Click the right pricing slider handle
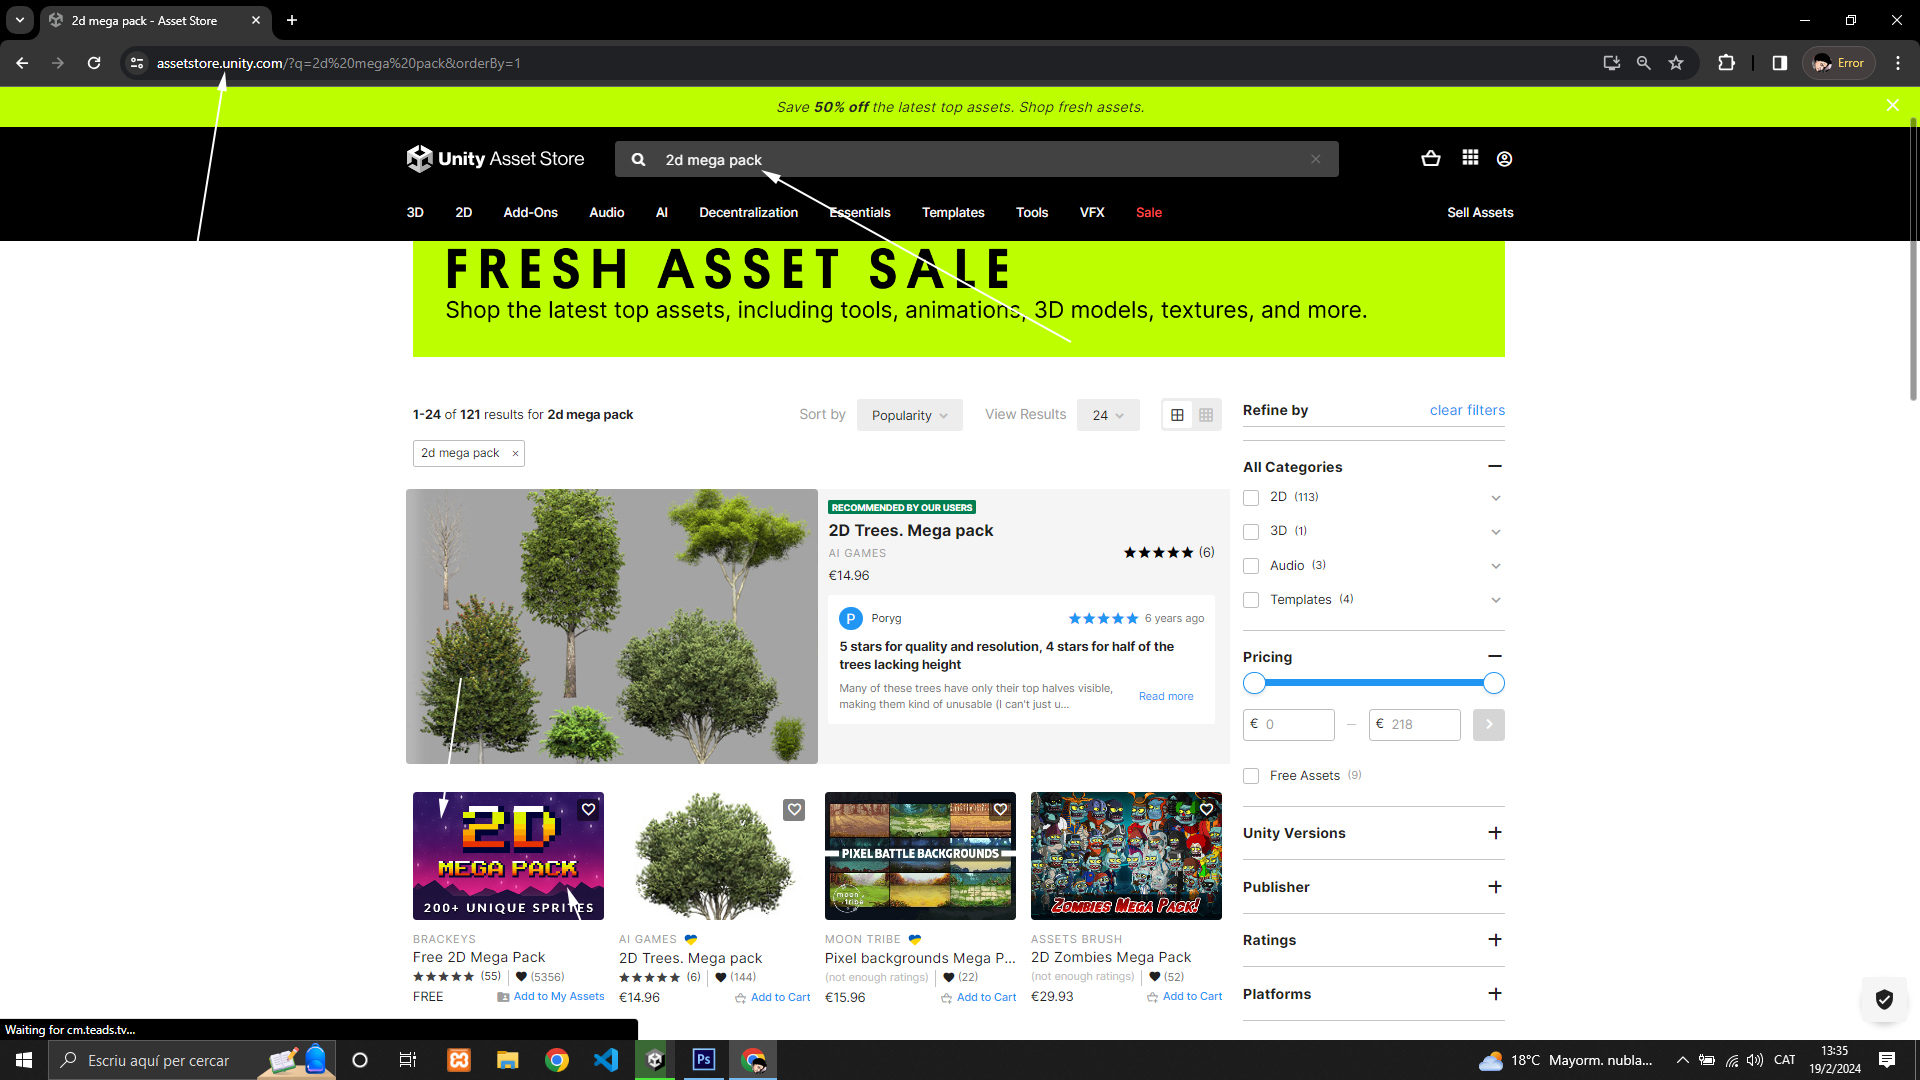Viewport: 1920px width, 1080px height. (1494, 684)
